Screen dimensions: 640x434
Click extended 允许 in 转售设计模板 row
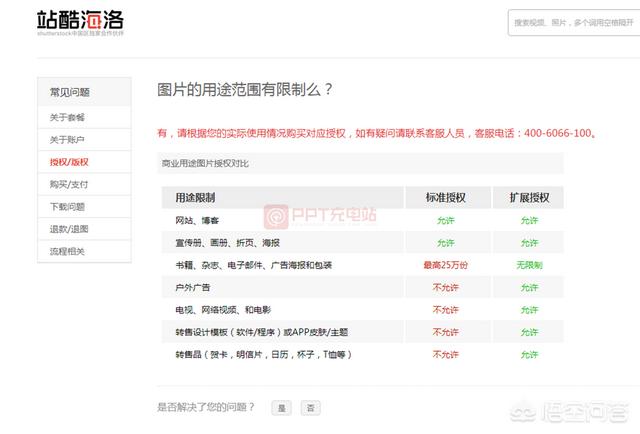click(529, 332)
